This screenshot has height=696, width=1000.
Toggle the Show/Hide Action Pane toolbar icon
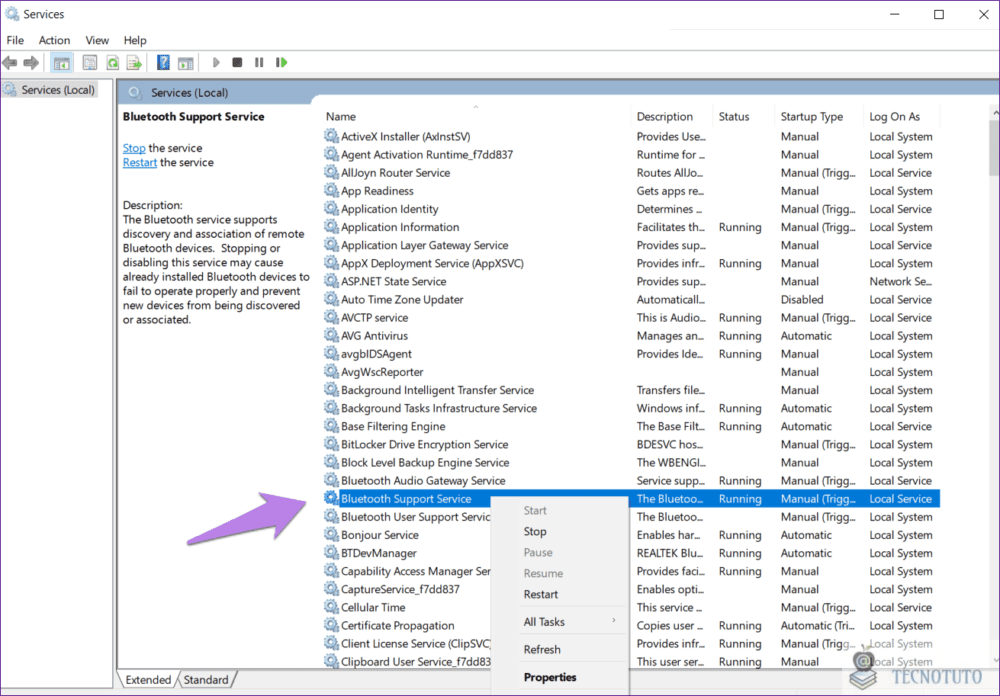click(186, 63)
